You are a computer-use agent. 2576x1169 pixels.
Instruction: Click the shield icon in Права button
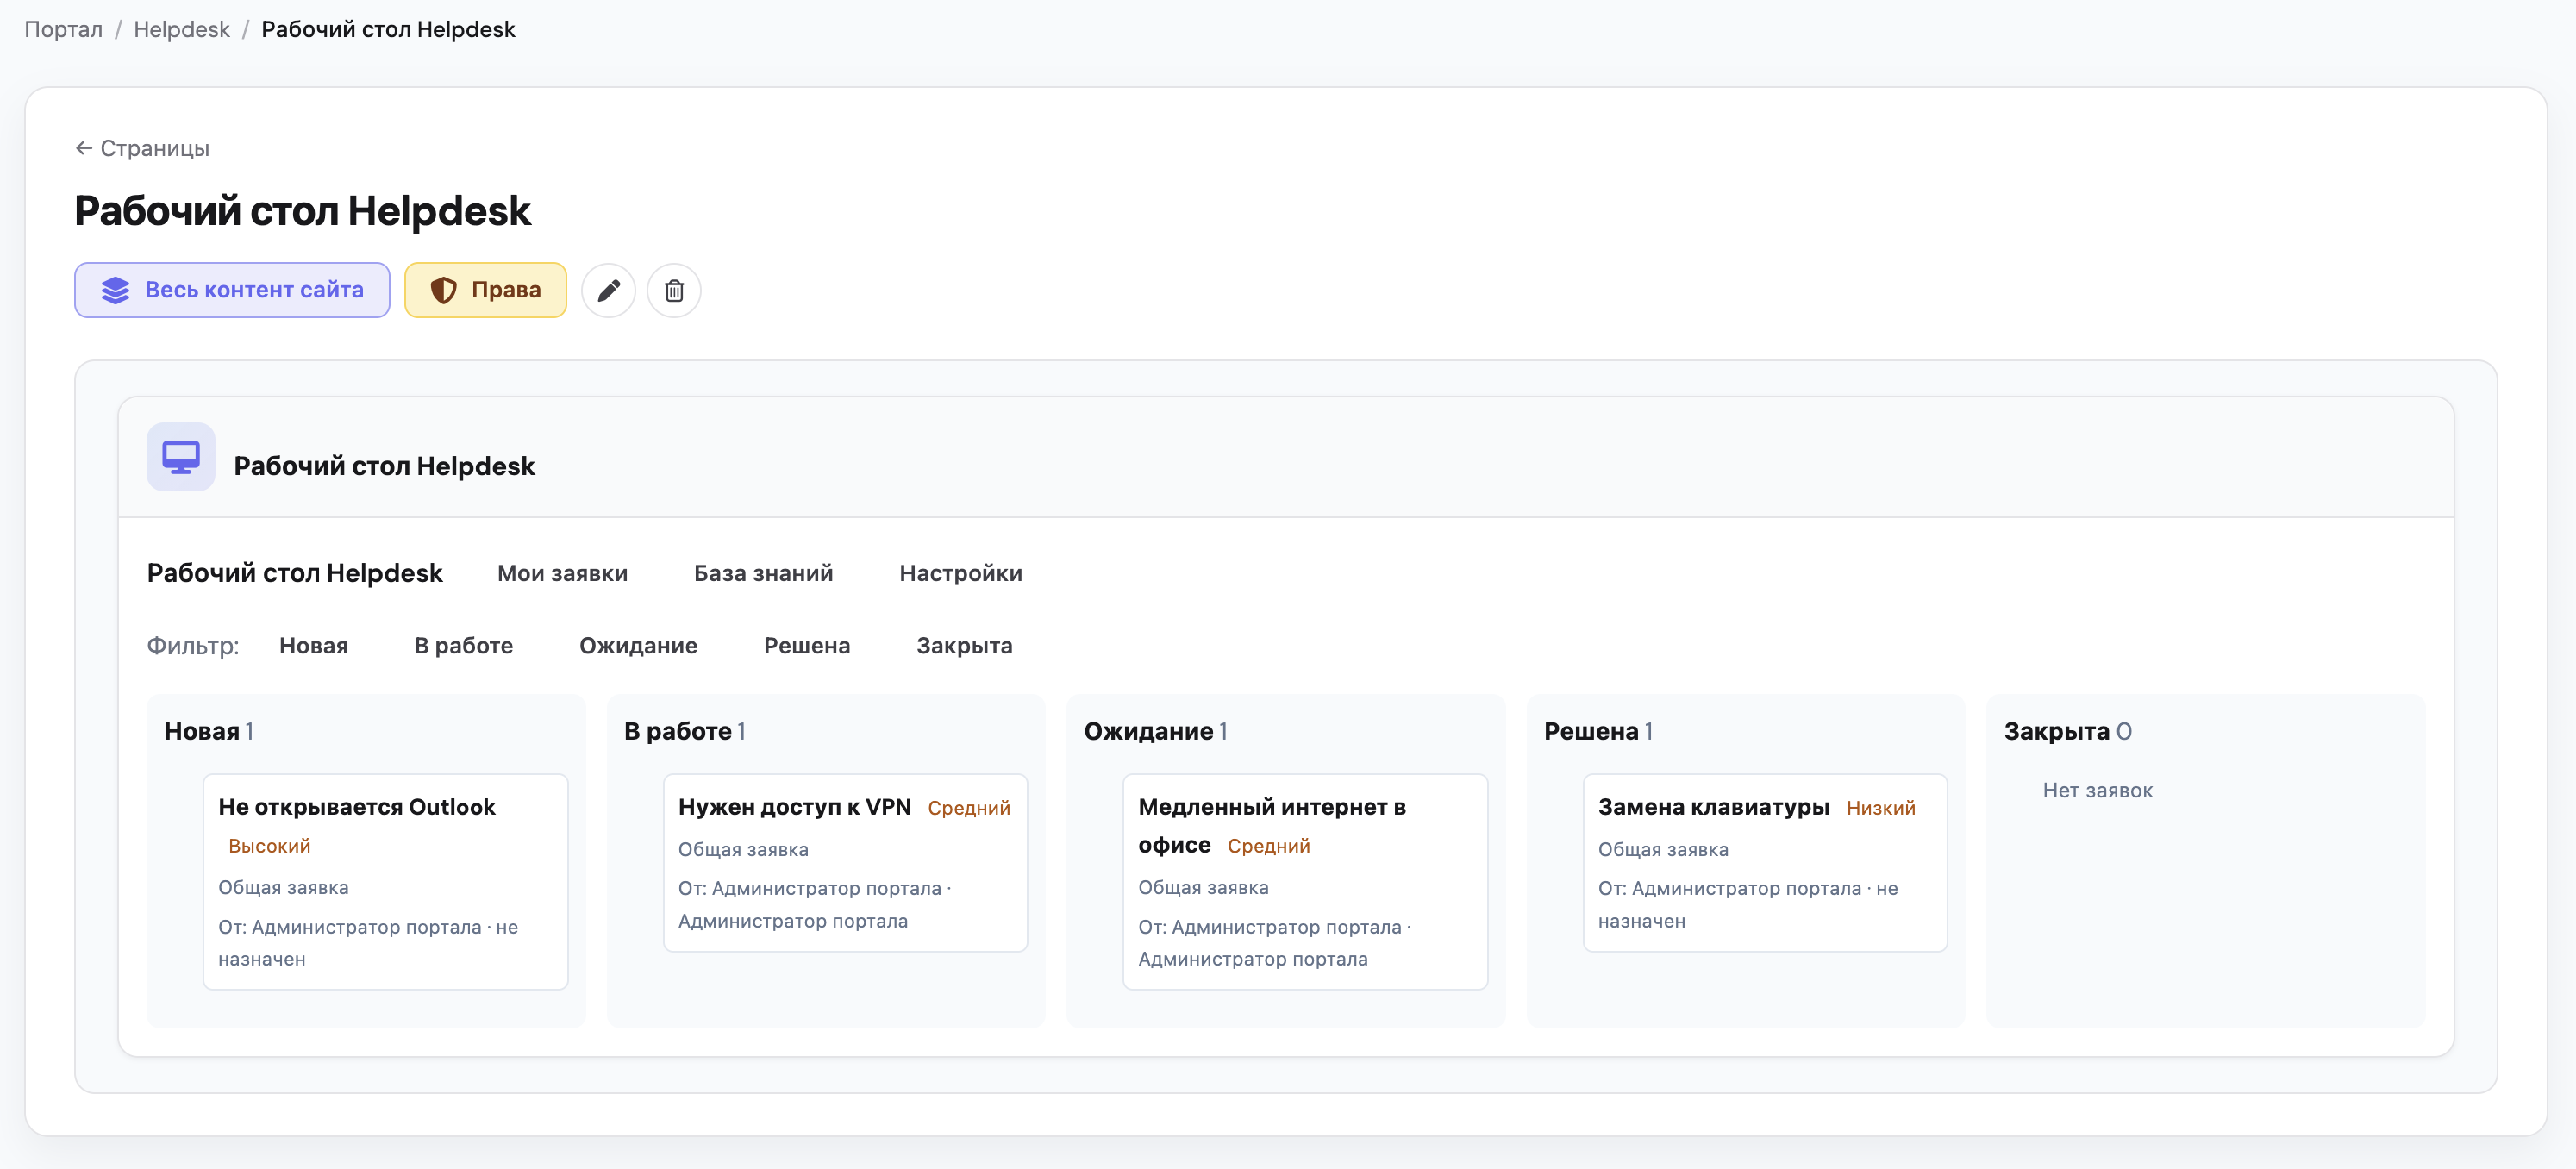coord(443,290)
